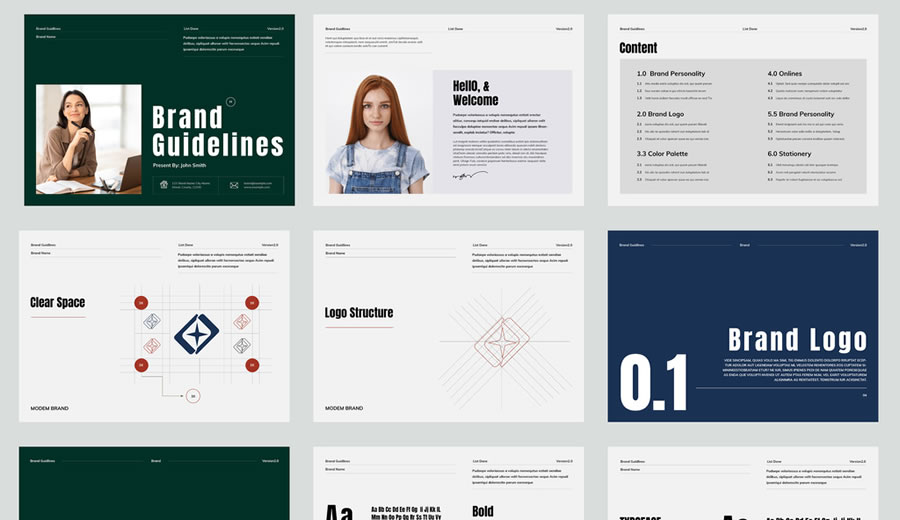Click the '5.5 Brand Personality' entry
The image size is (900, 520).
[801, 114]
